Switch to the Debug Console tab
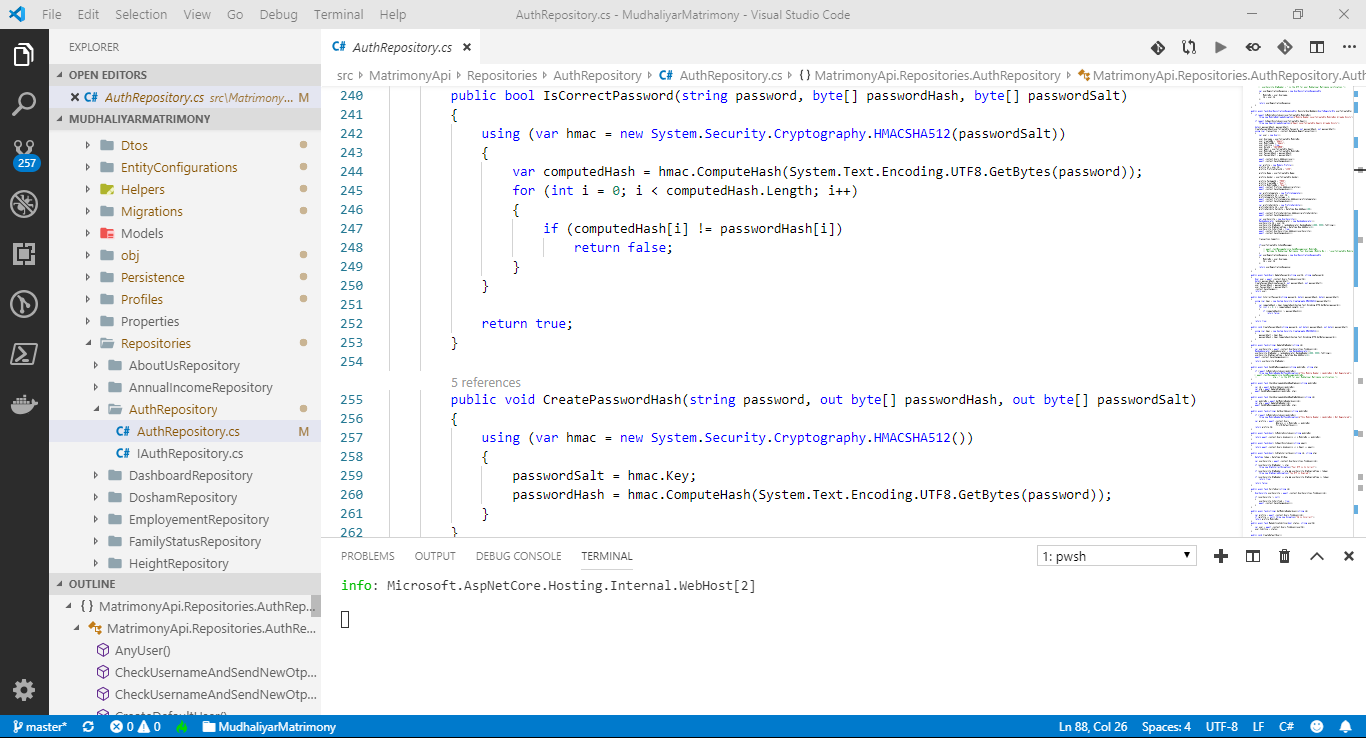This screenshot has width=1366, height=738. (x=518, y=556)
